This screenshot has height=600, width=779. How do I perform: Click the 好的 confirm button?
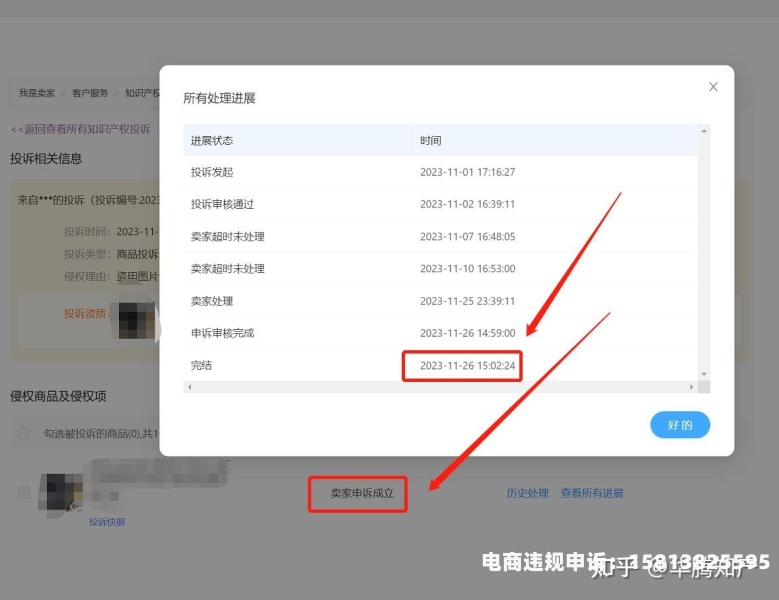tap(680, 425)
